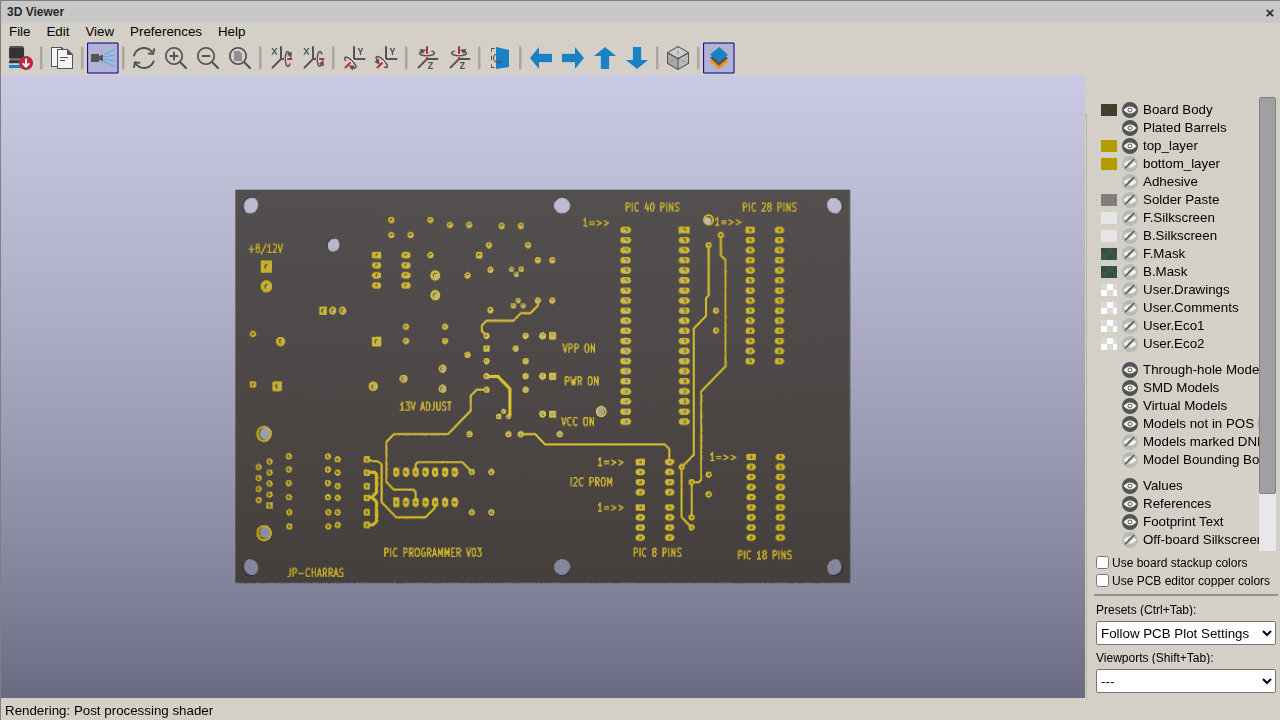Move board left with the blue left arrow
This screenshot has width=1280, height=720.
click(541, 58)
